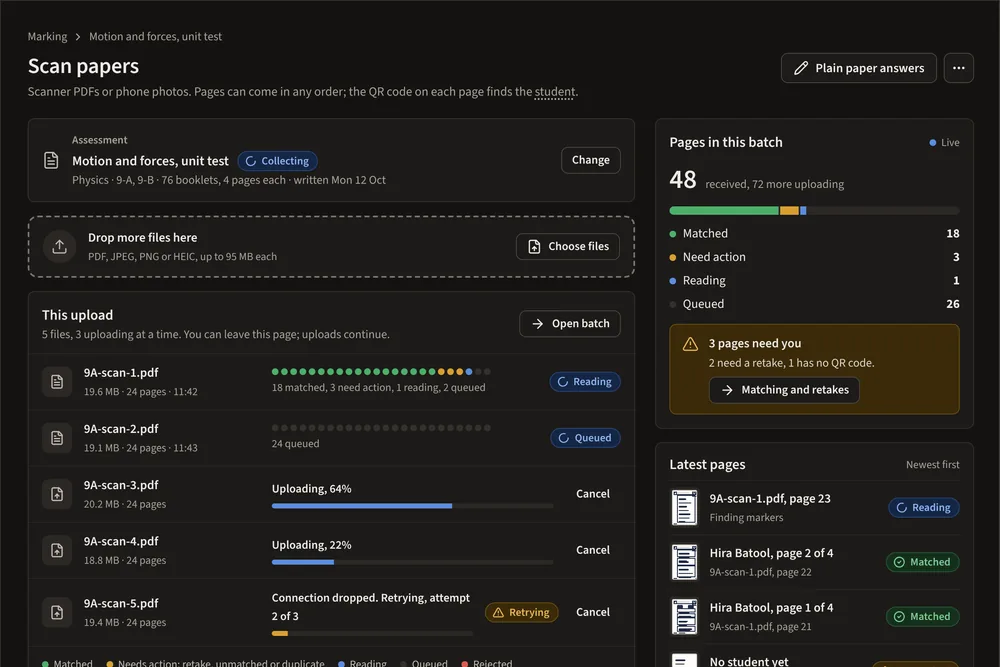Cancel the retrying 9A-scan-5.pdf upload
The width and height of the screenshot is (1000, 667).
pyautogui.click(x=592, y=612)
